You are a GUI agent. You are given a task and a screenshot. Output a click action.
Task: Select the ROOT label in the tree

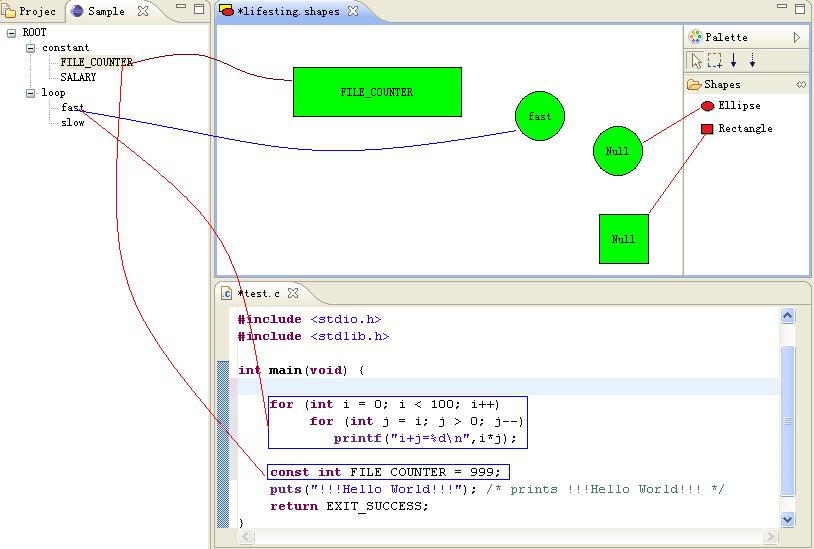pyautogui.click(x=34, y=32)
